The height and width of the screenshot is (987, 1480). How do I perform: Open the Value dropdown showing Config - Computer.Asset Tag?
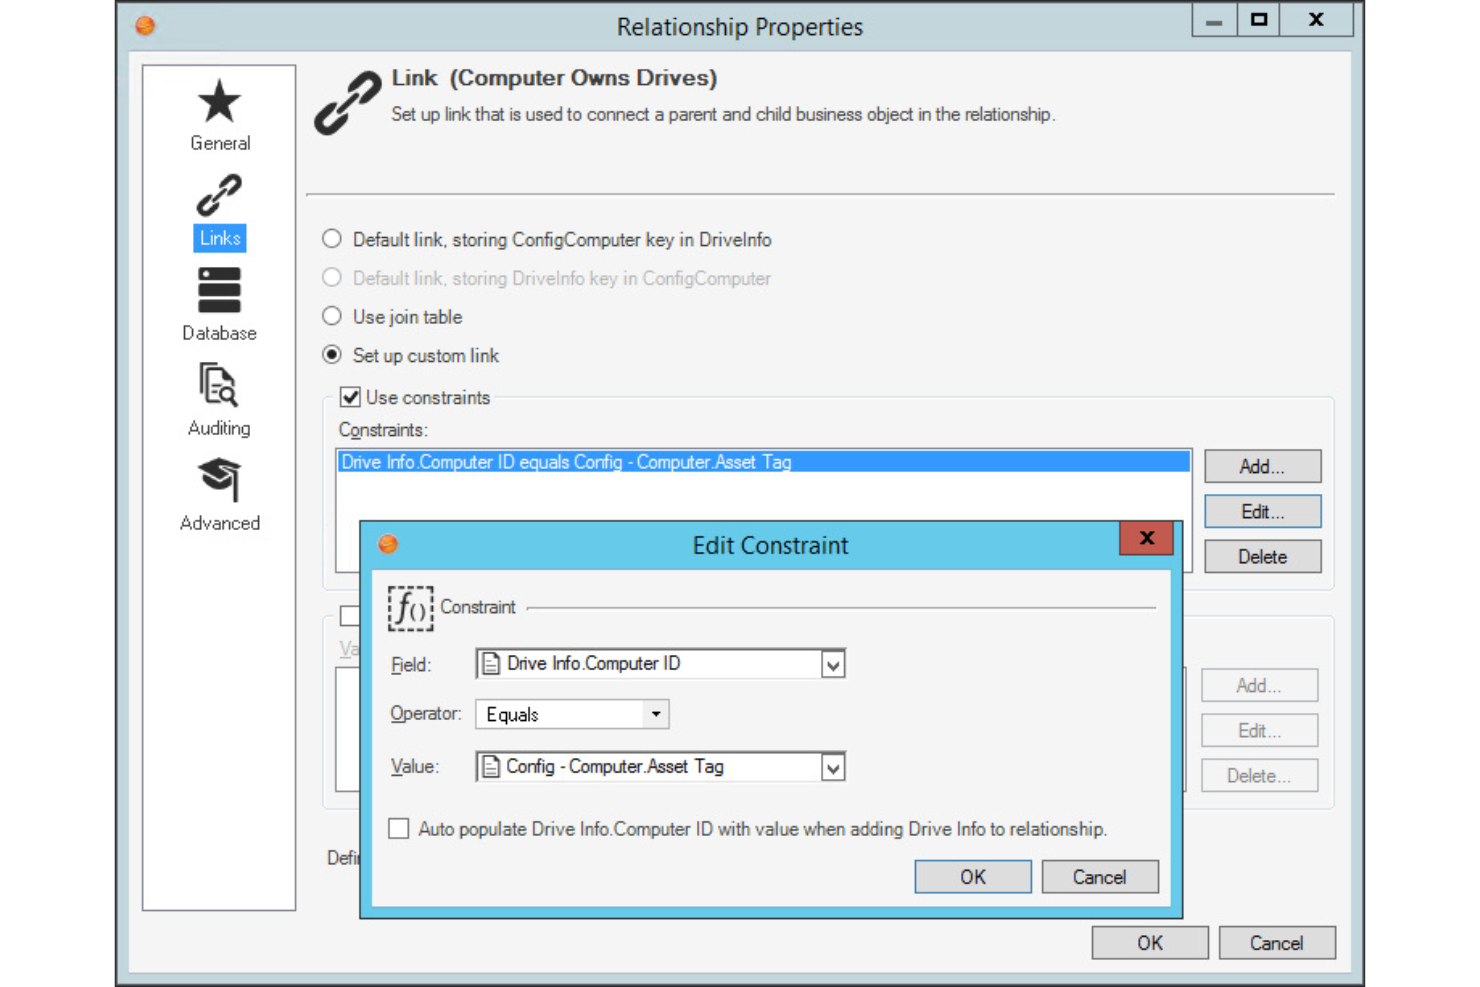(x=834, y=766)
